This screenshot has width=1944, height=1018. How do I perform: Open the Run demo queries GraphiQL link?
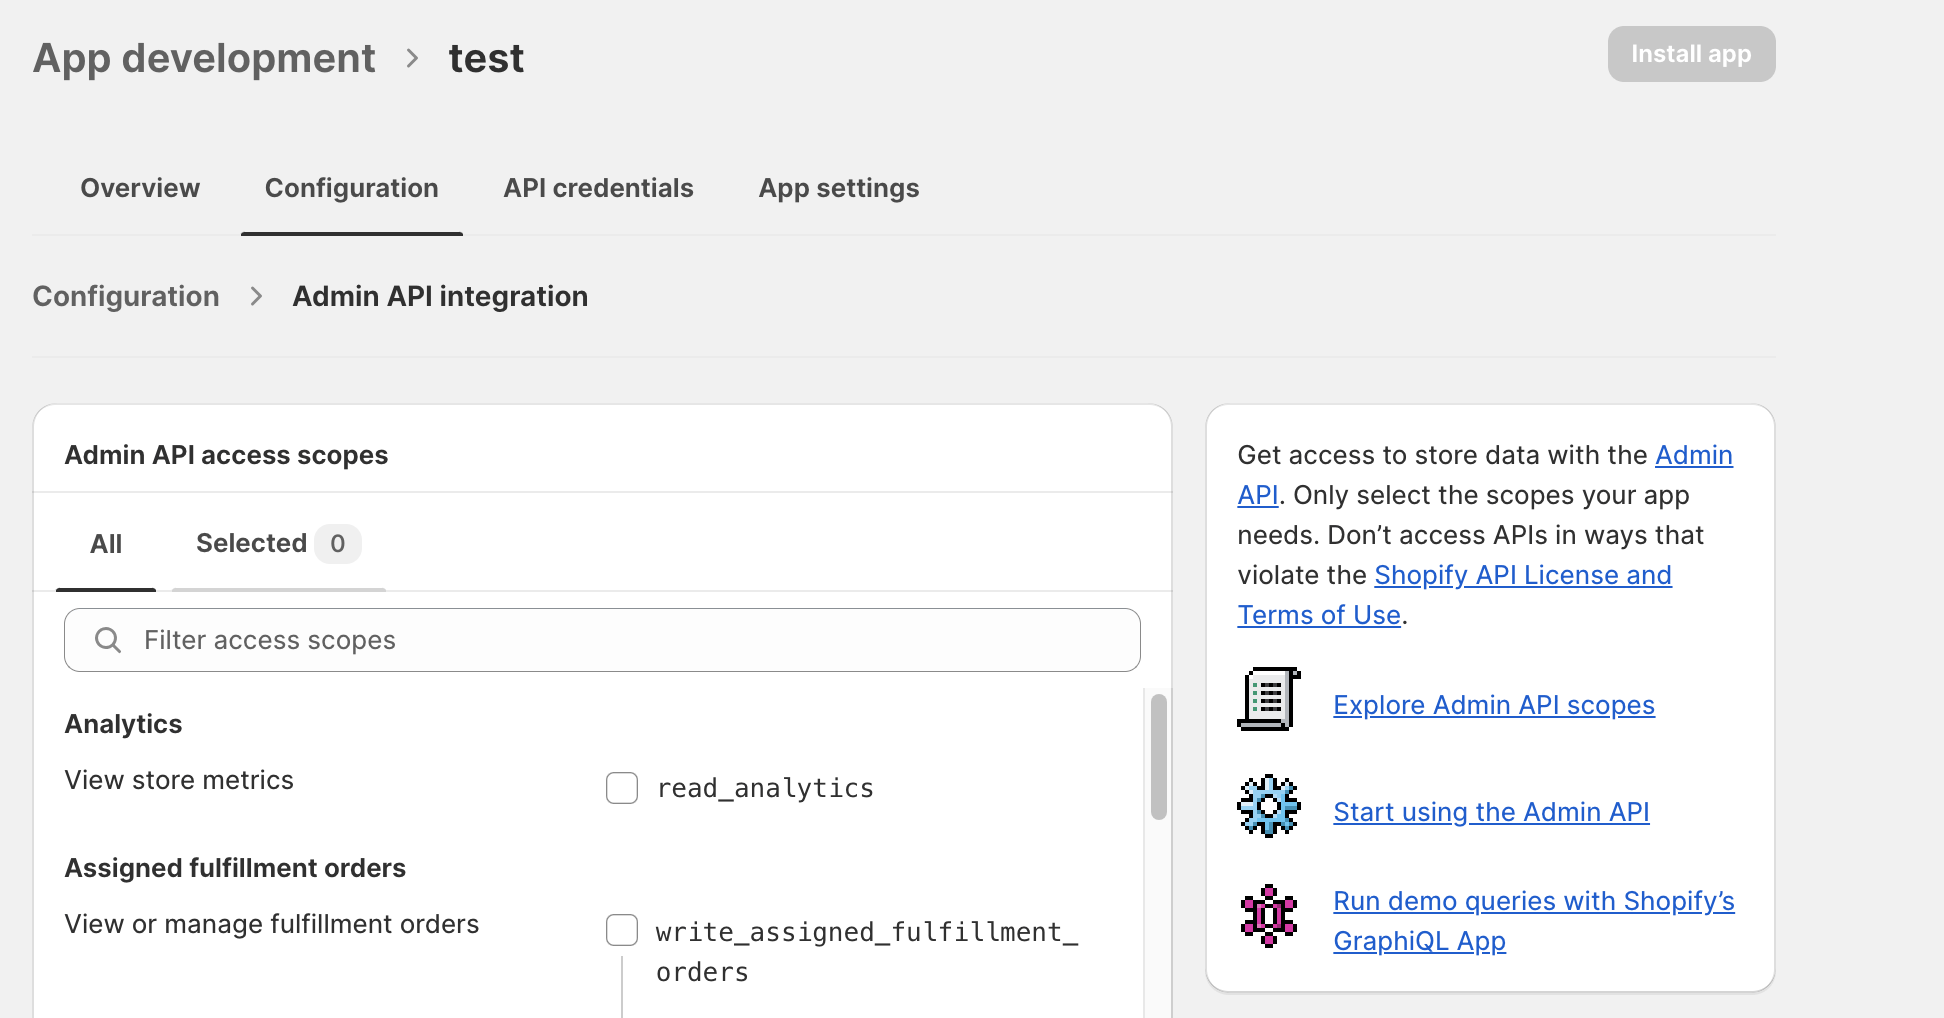click(x=1533, y=920)
